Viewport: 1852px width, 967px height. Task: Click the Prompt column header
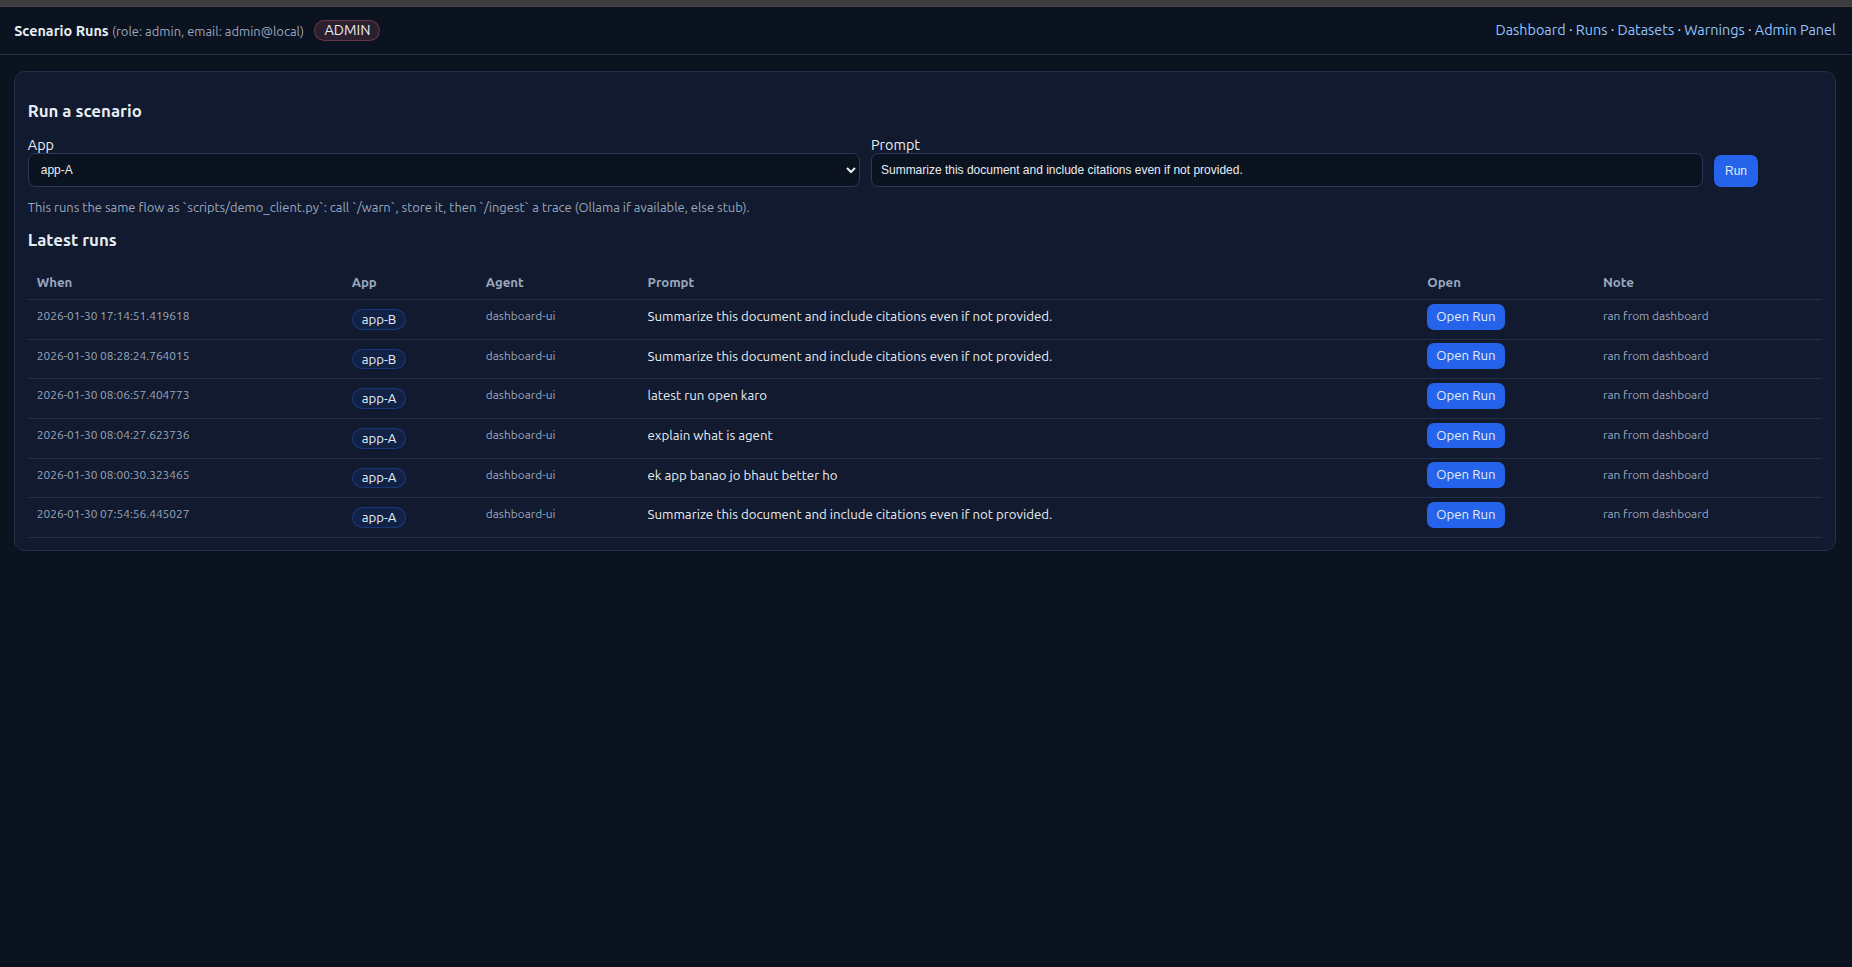(x=670, y=283)
